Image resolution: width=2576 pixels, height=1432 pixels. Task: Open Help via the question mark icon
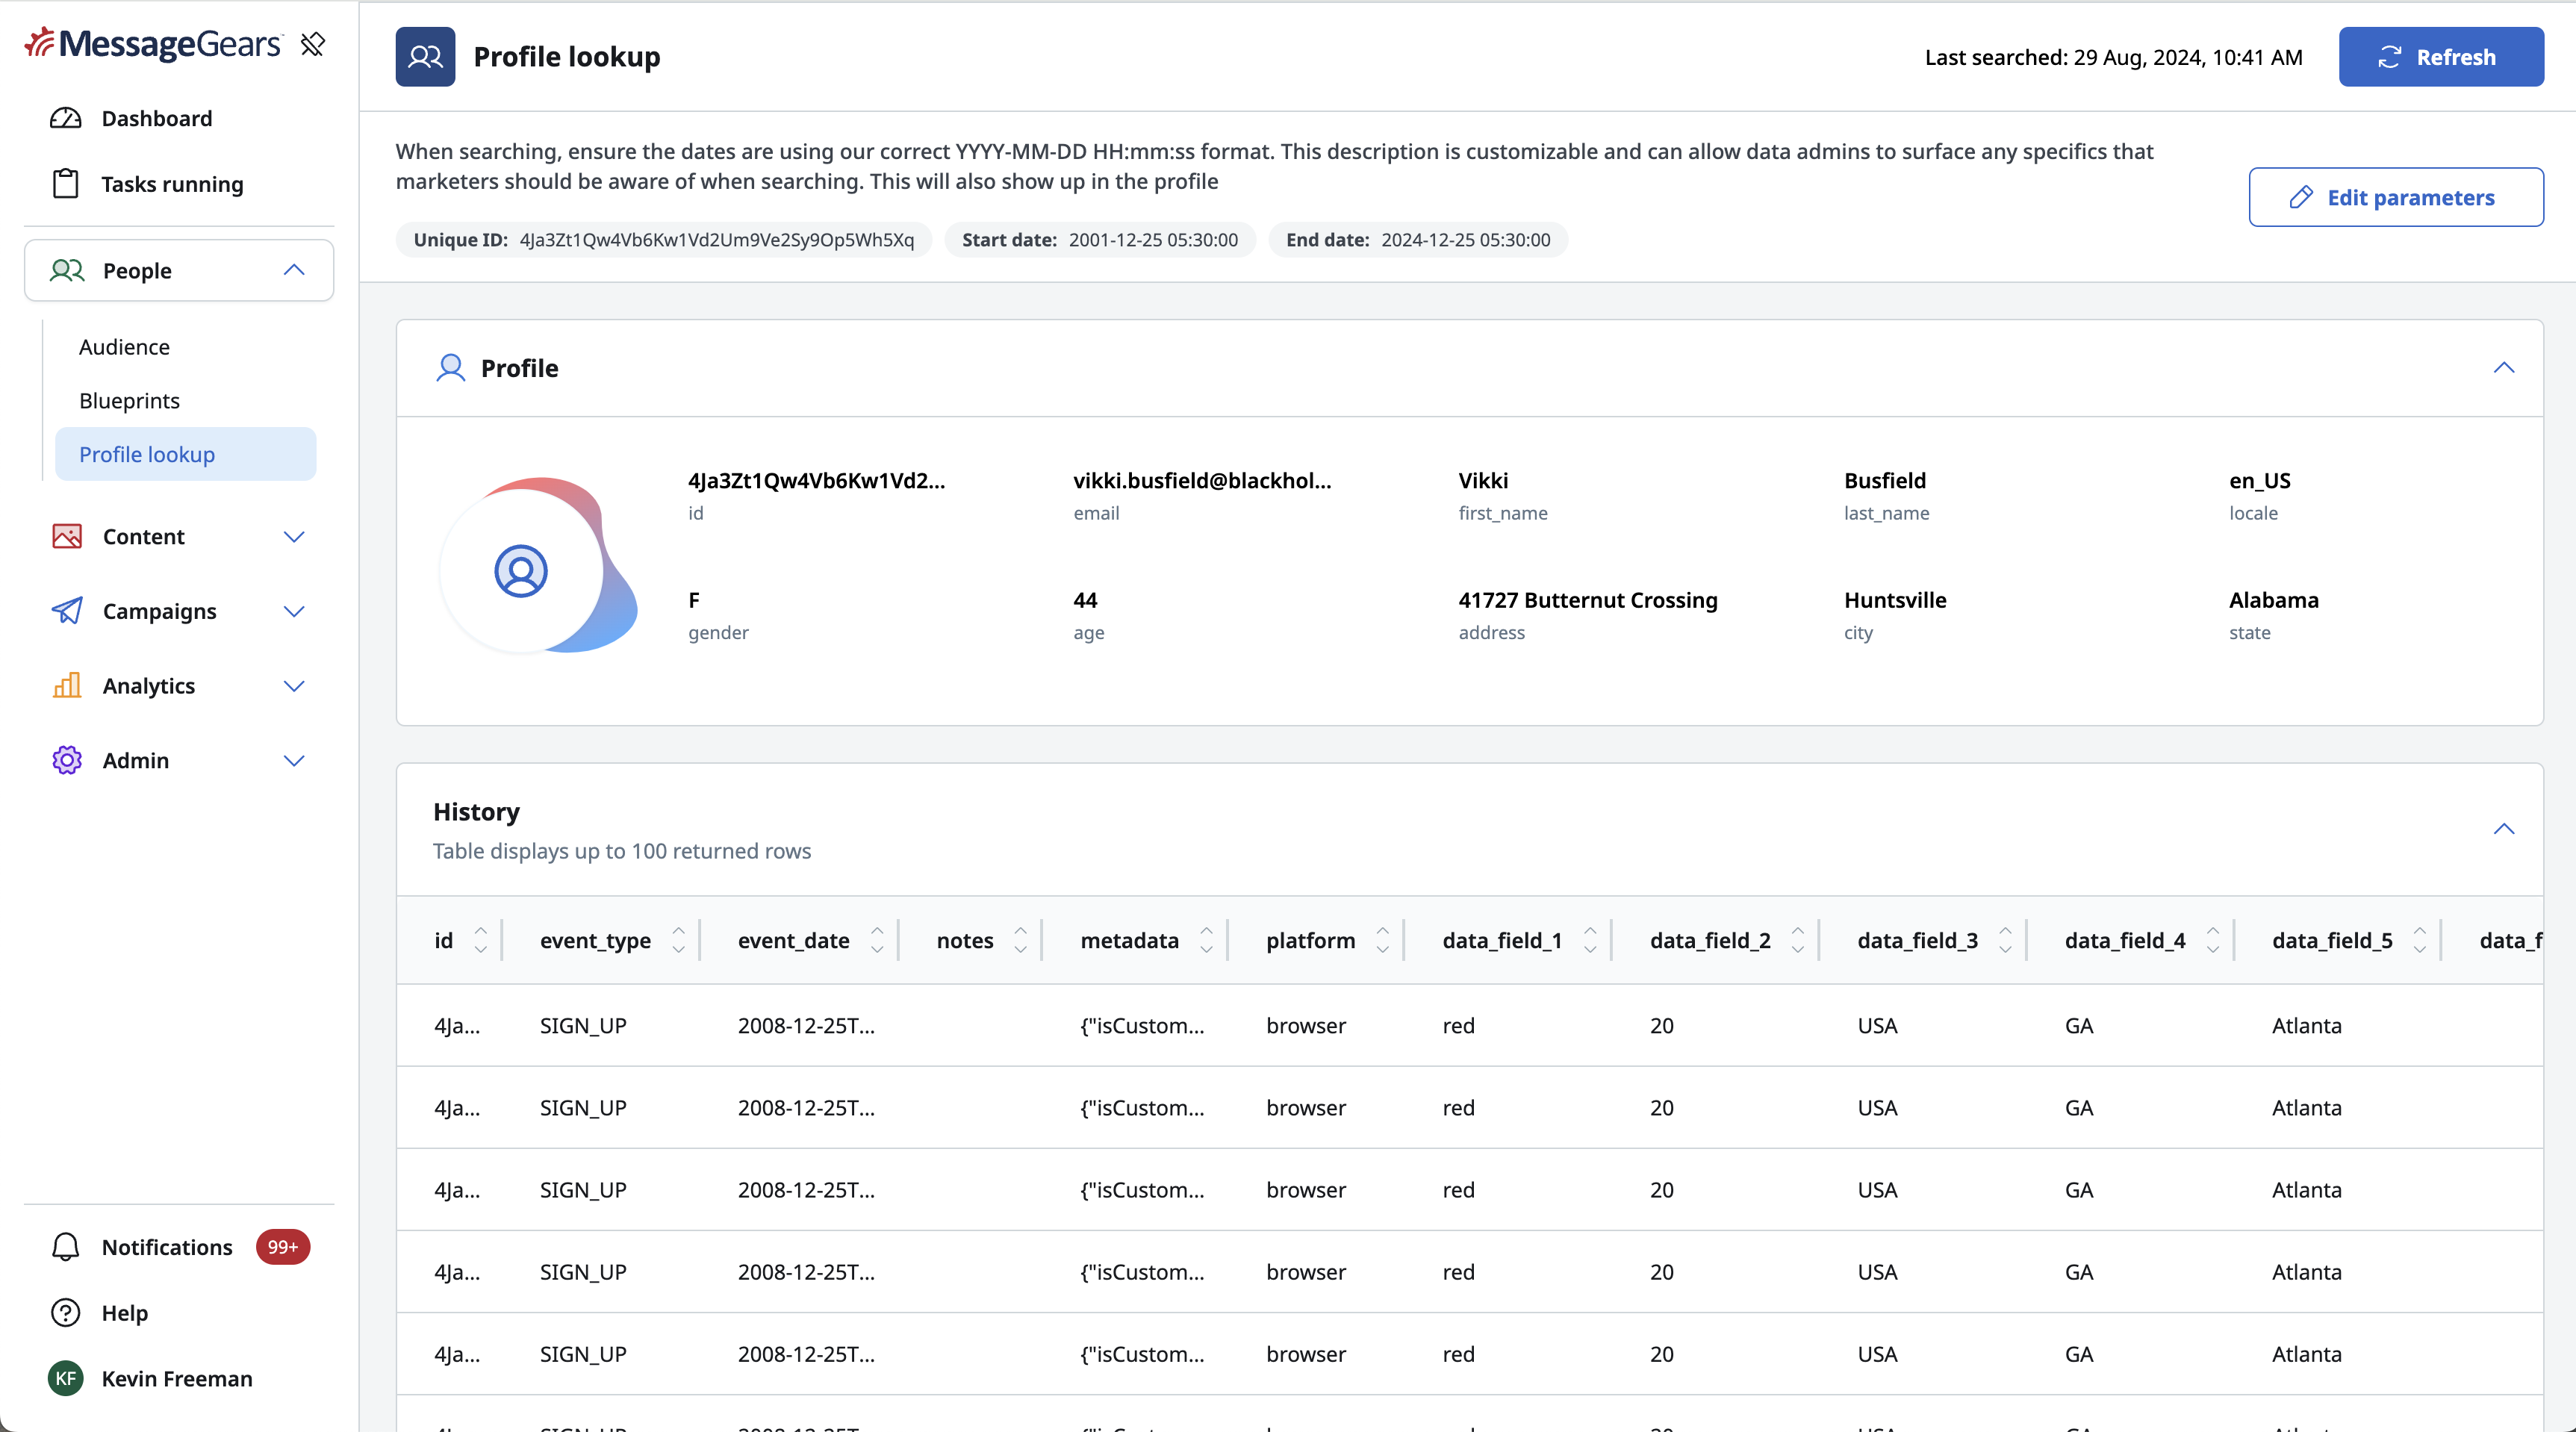66,1313
